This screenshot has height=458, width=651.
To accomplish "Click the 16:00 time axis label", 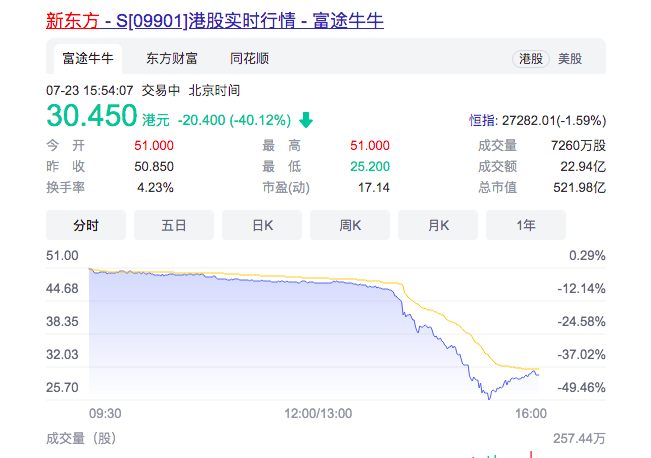I will click(x=531, y=413).
